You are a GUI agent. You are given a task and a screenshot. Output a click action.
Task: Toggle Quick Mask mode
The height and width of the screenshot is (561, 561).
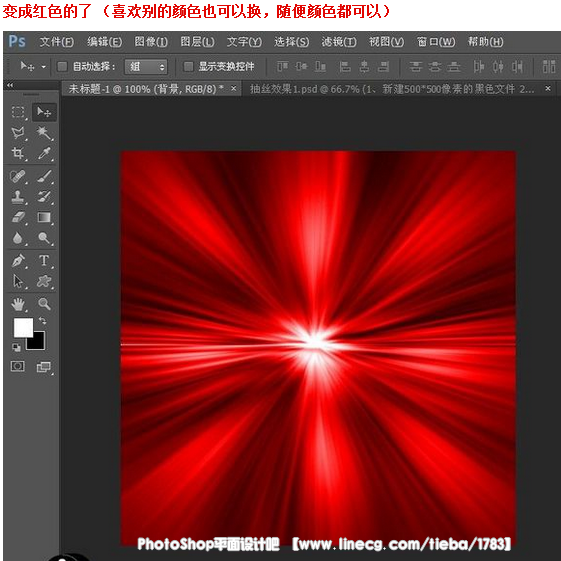[18, 366]
